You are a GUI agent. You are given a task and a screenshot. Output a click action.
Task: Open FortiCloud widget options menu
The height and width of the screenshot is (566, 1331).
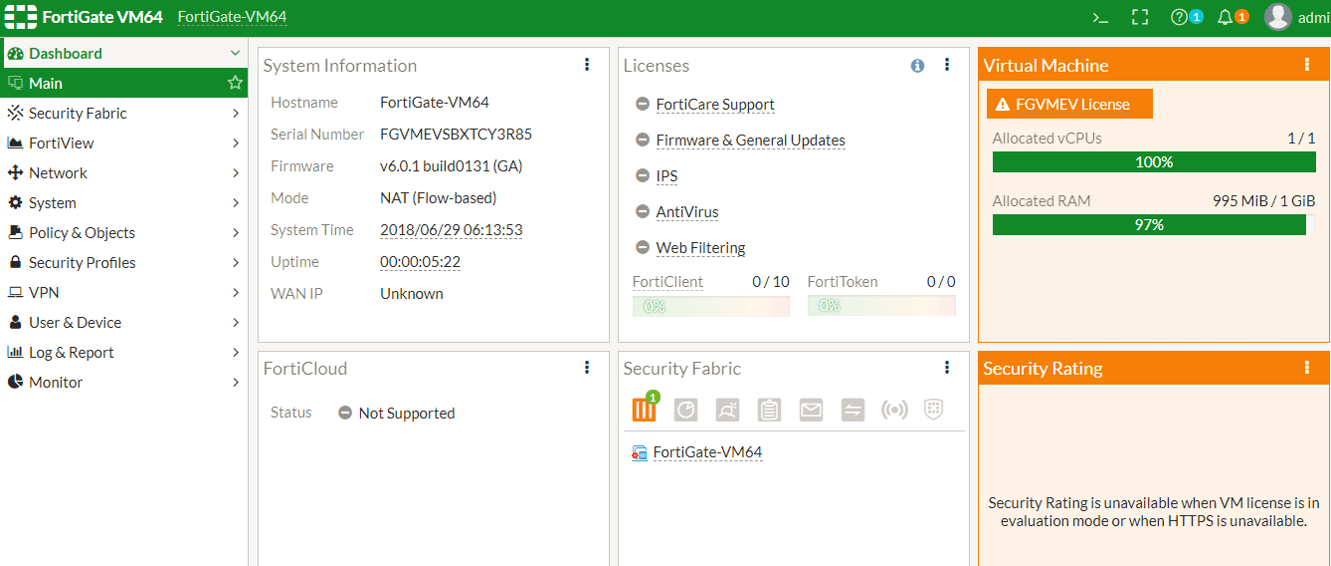[x=587, y=368]
